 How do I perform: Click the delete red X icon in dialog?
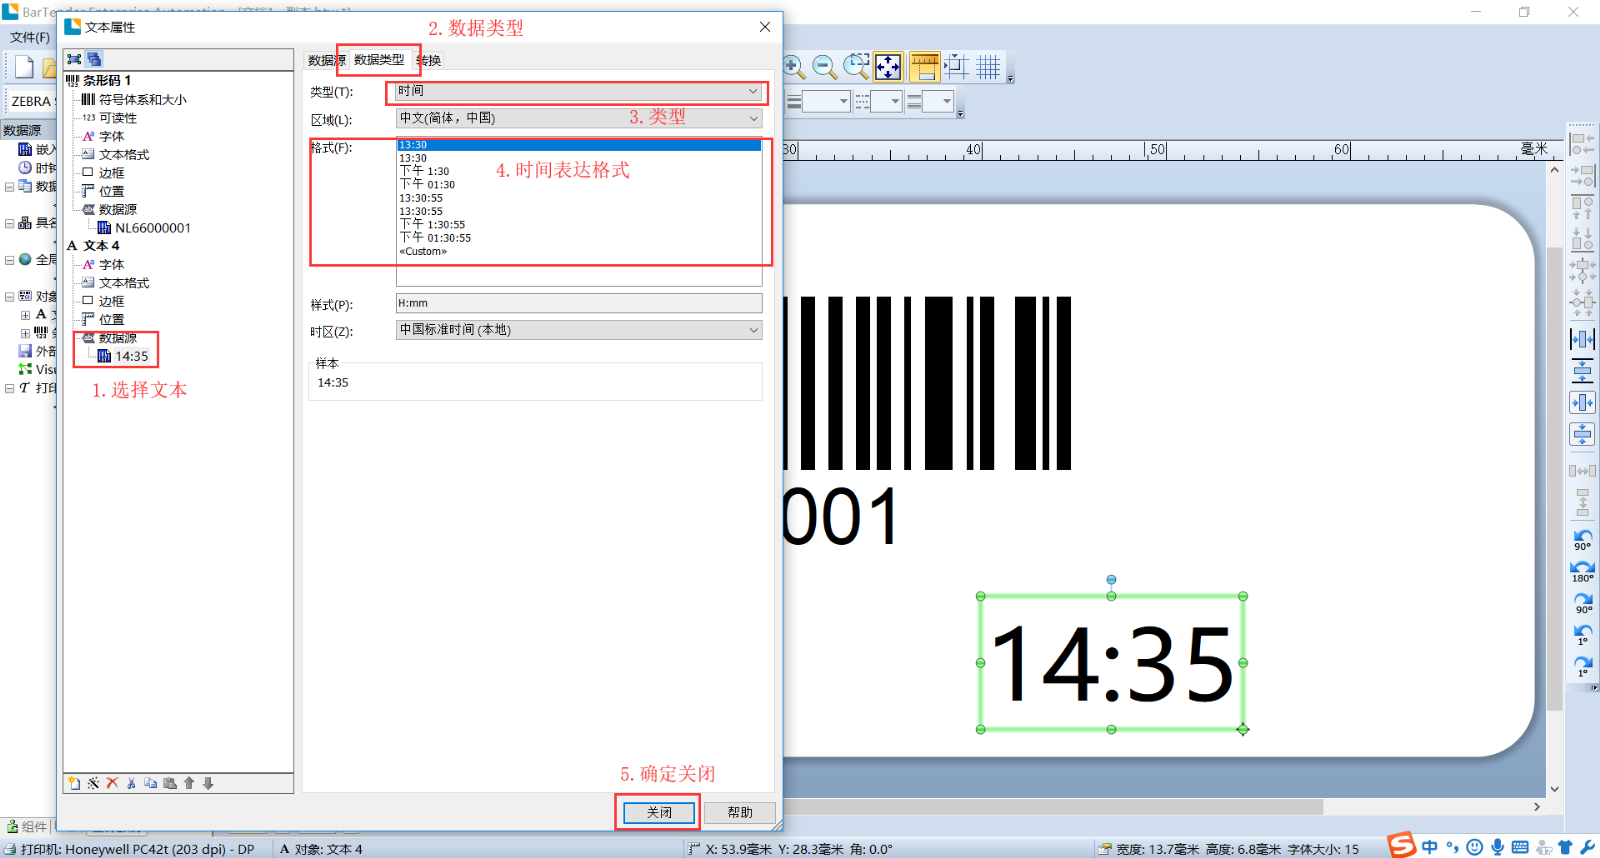(x=112, y=783)
